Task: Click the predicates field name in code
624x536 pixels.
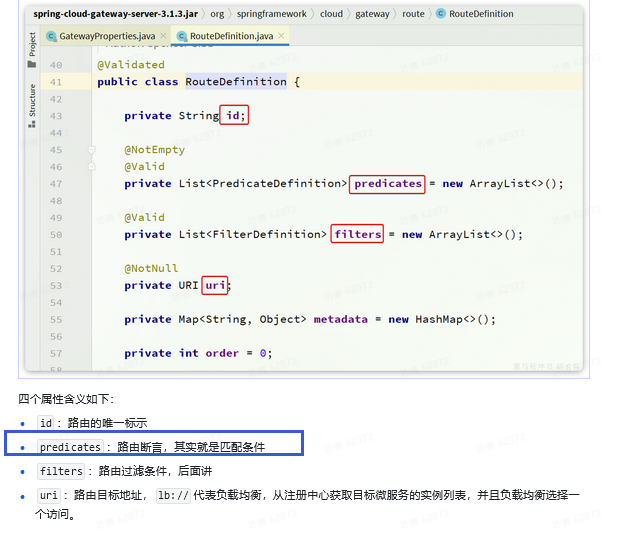Action: pos(388,183)
